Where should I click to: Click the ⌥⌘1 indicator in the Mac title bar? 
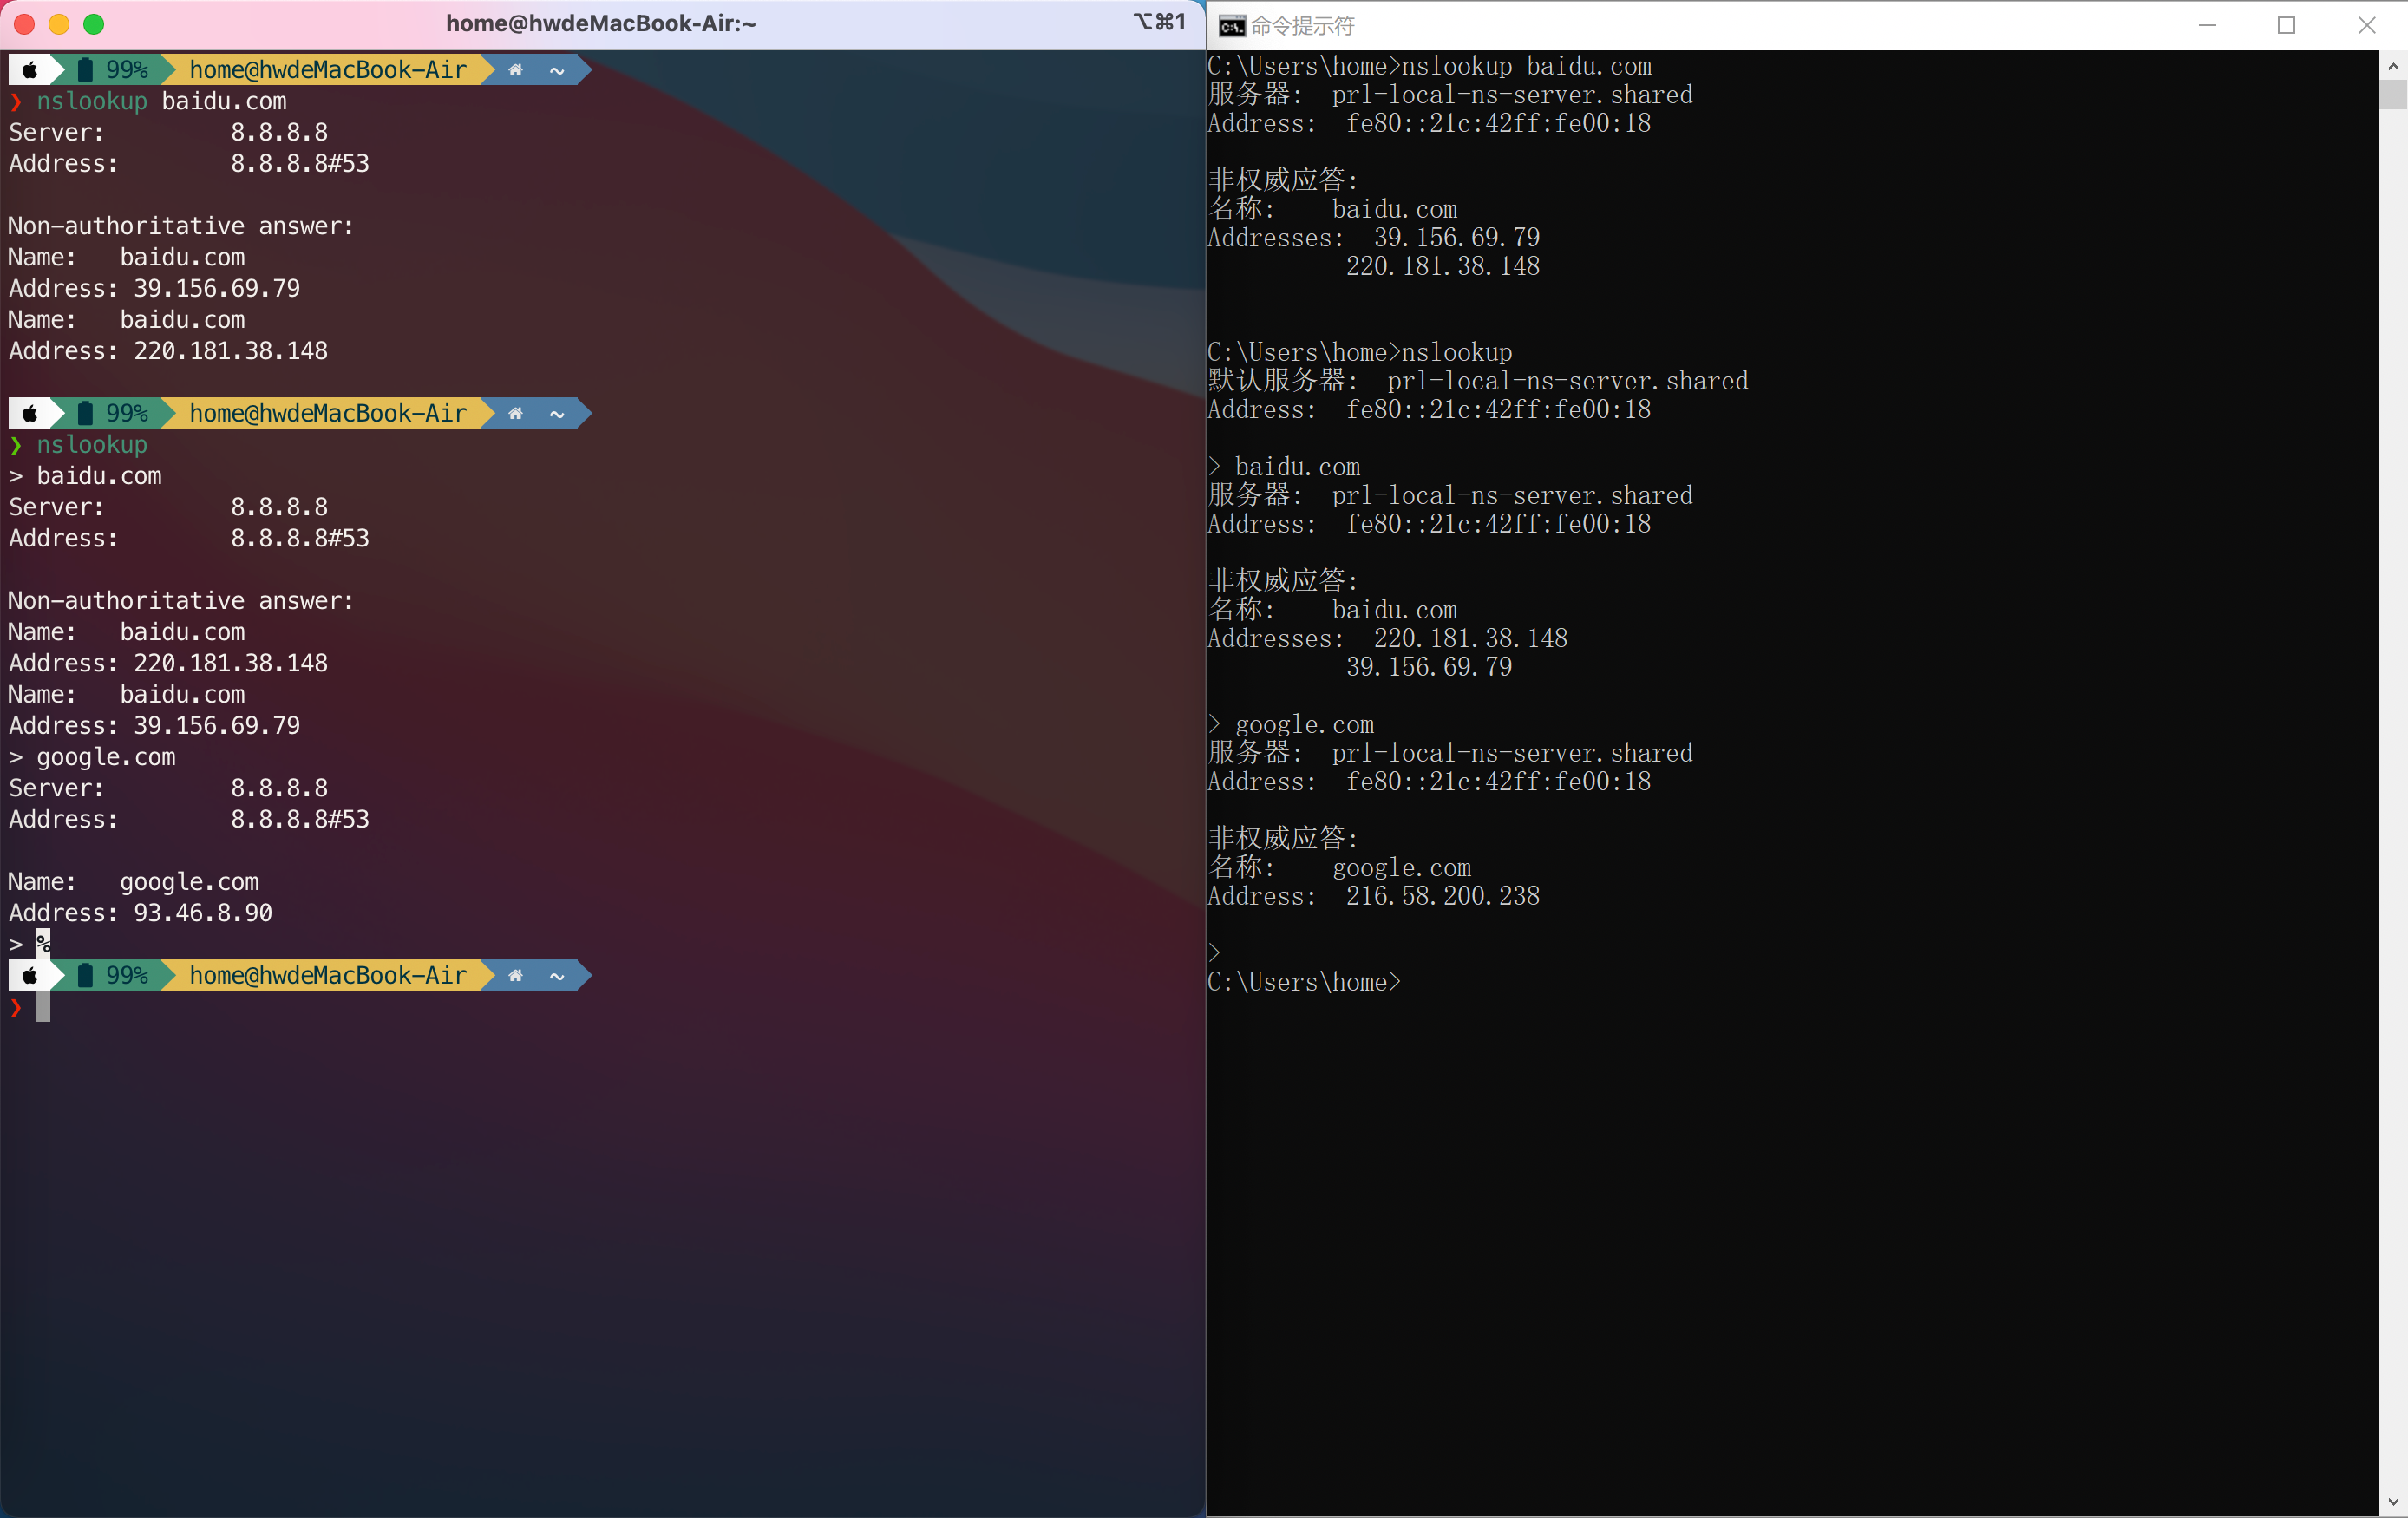(x=1159, y=22)
